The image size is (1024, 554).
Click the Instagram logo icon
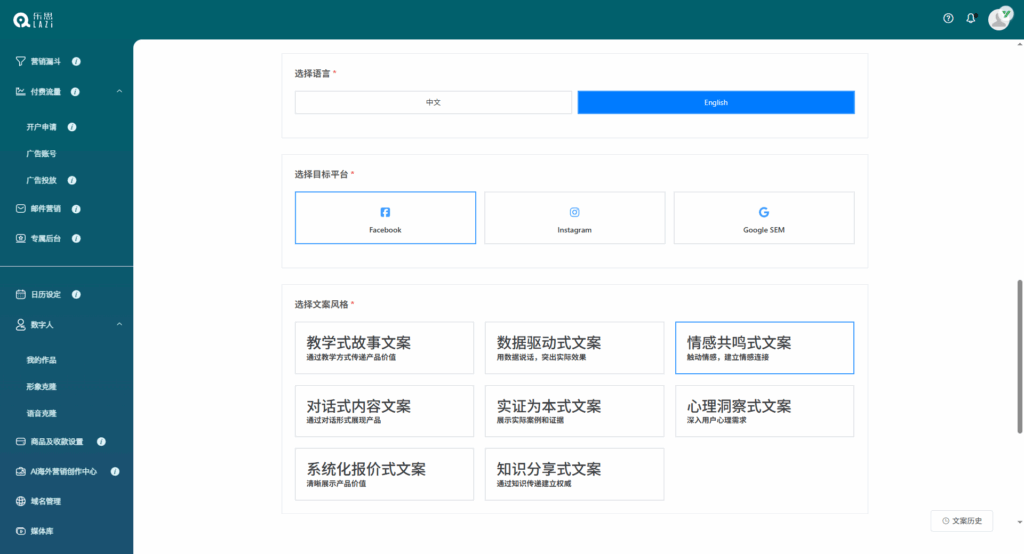[x=574, y=212]
